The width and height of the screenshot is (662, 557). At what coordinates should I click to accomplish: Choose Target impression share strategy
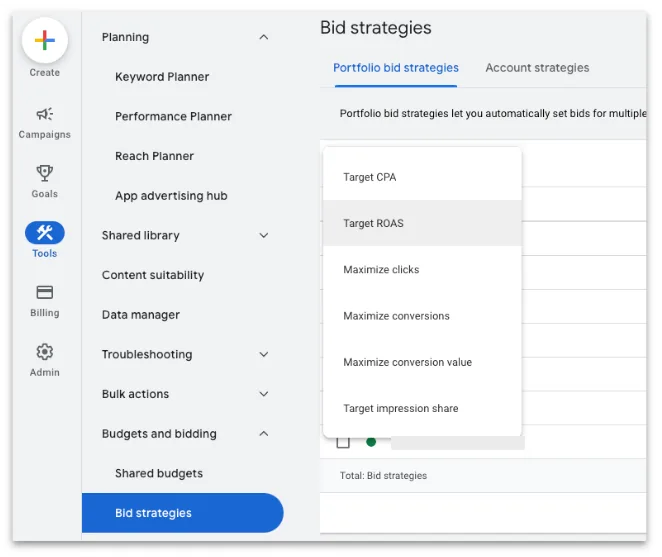[422, 408]
